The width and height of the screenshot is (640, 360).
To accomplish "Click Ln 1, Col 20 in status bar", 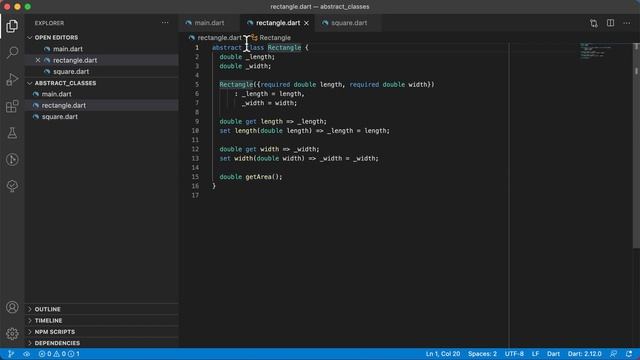I will (443, 354).
